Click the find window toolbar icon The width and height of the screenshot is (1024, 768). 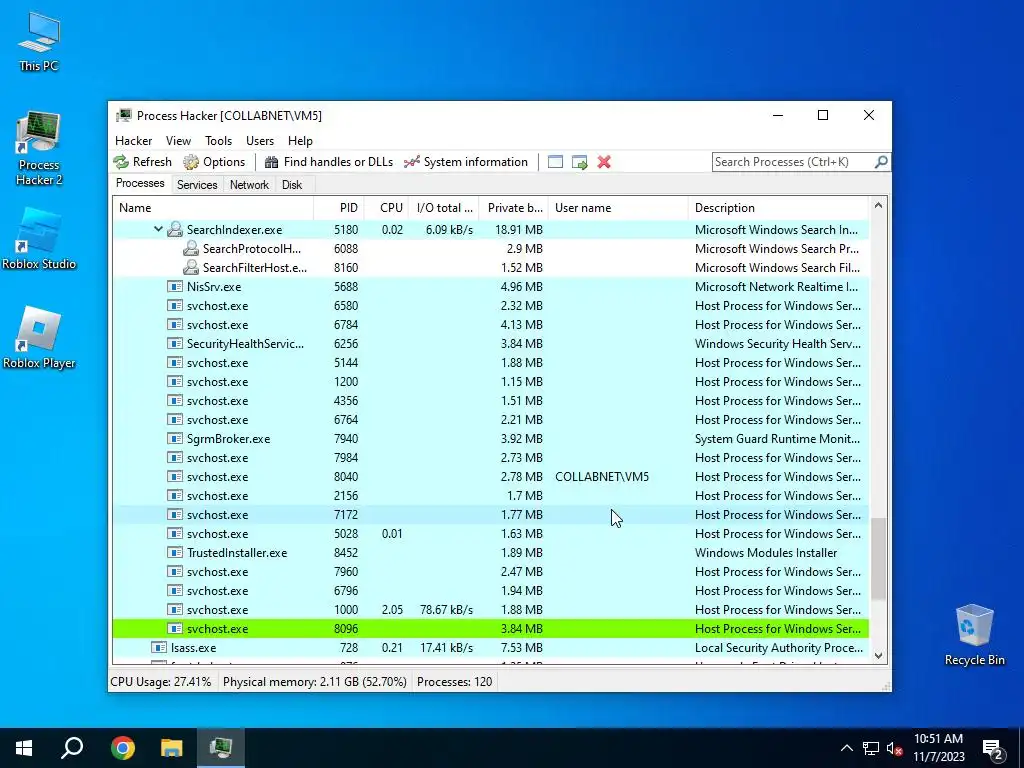click(x=555, y=162)
